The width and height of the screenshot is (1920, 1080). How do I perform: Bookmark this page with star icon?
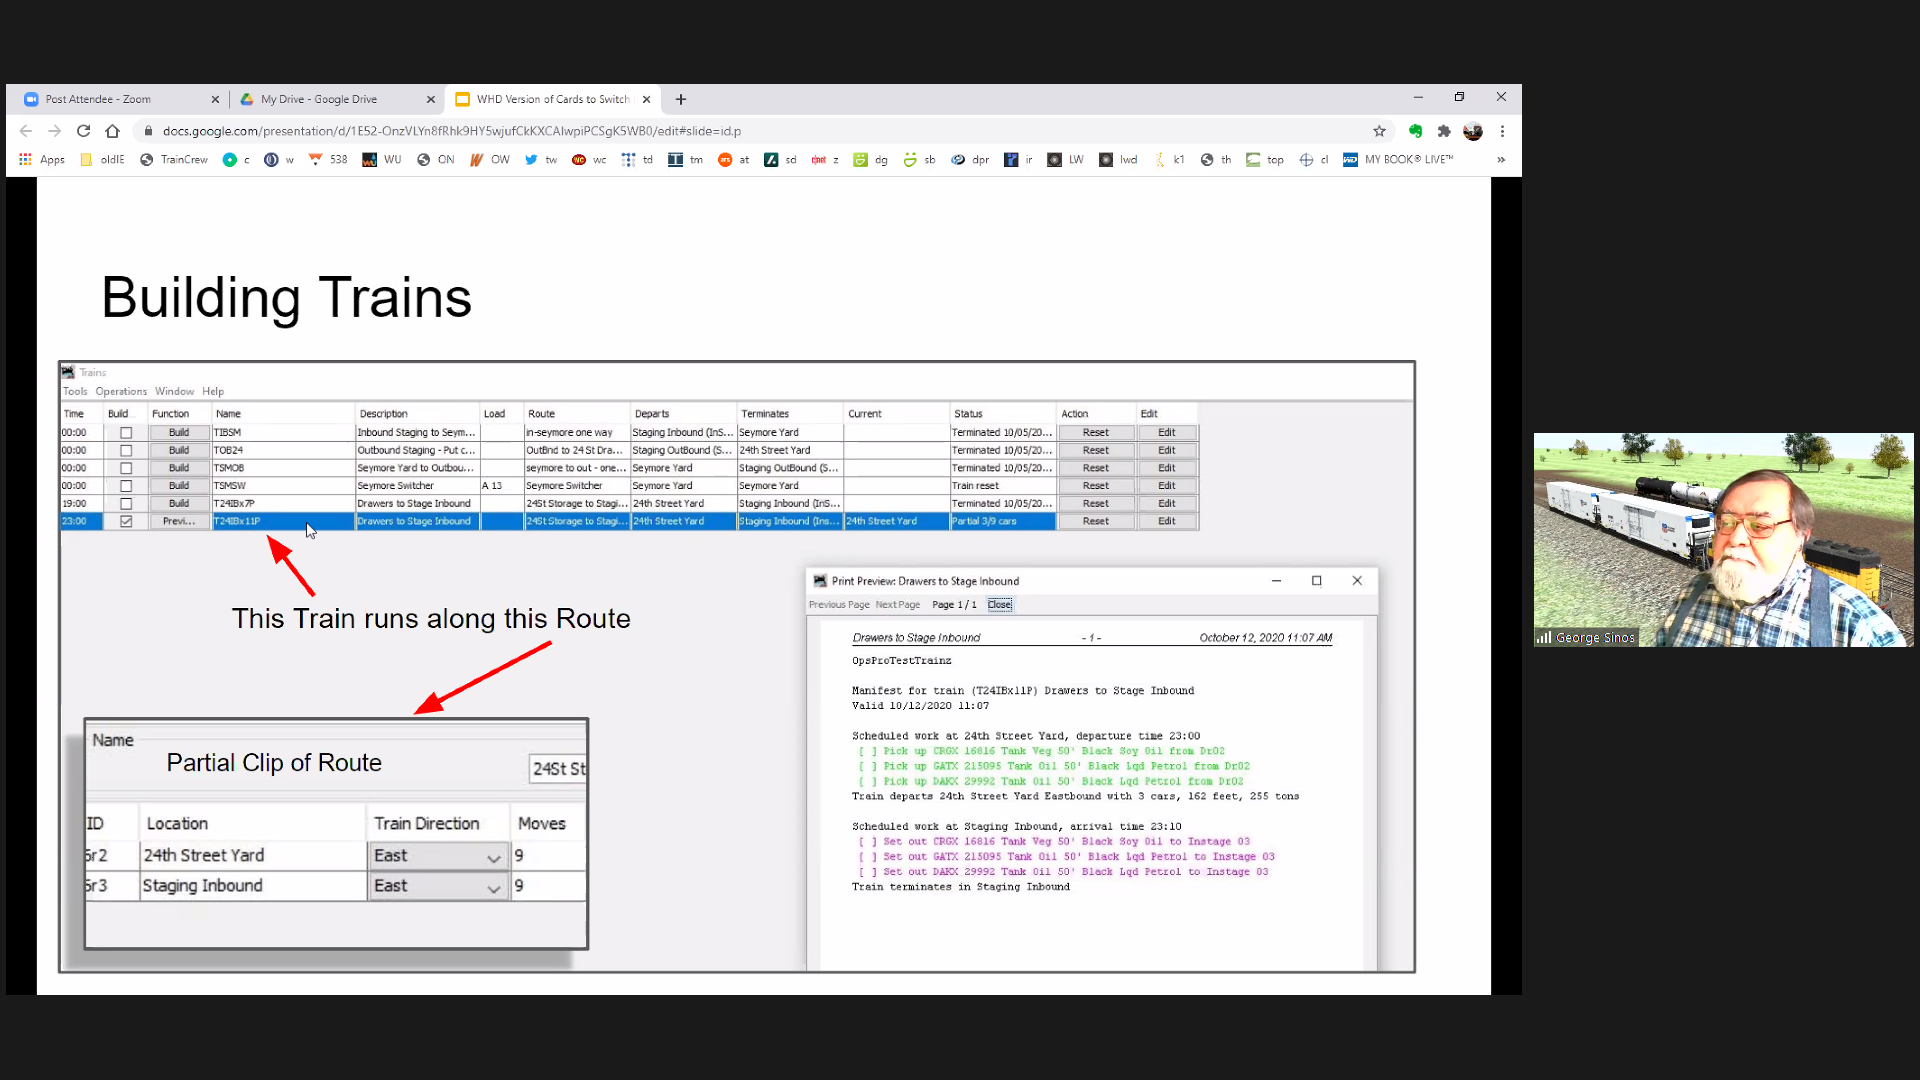[1379, 131]
